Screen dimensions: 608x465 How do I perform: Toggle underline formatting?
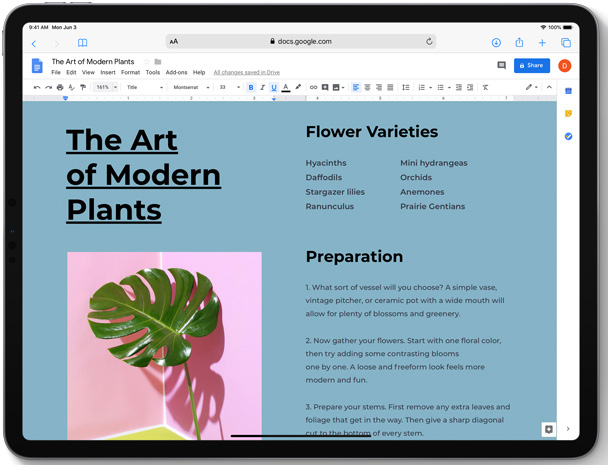coord(274,88)
